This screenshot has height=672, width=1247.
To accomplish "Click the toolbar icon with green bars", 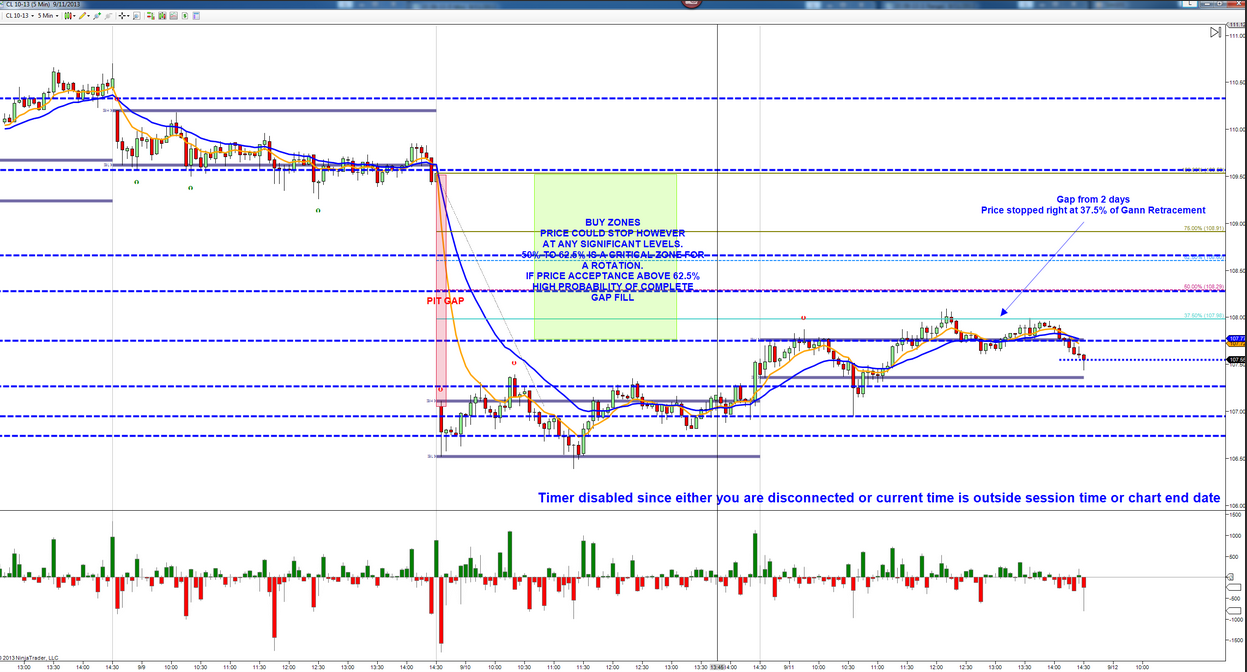I will [162, 16].
